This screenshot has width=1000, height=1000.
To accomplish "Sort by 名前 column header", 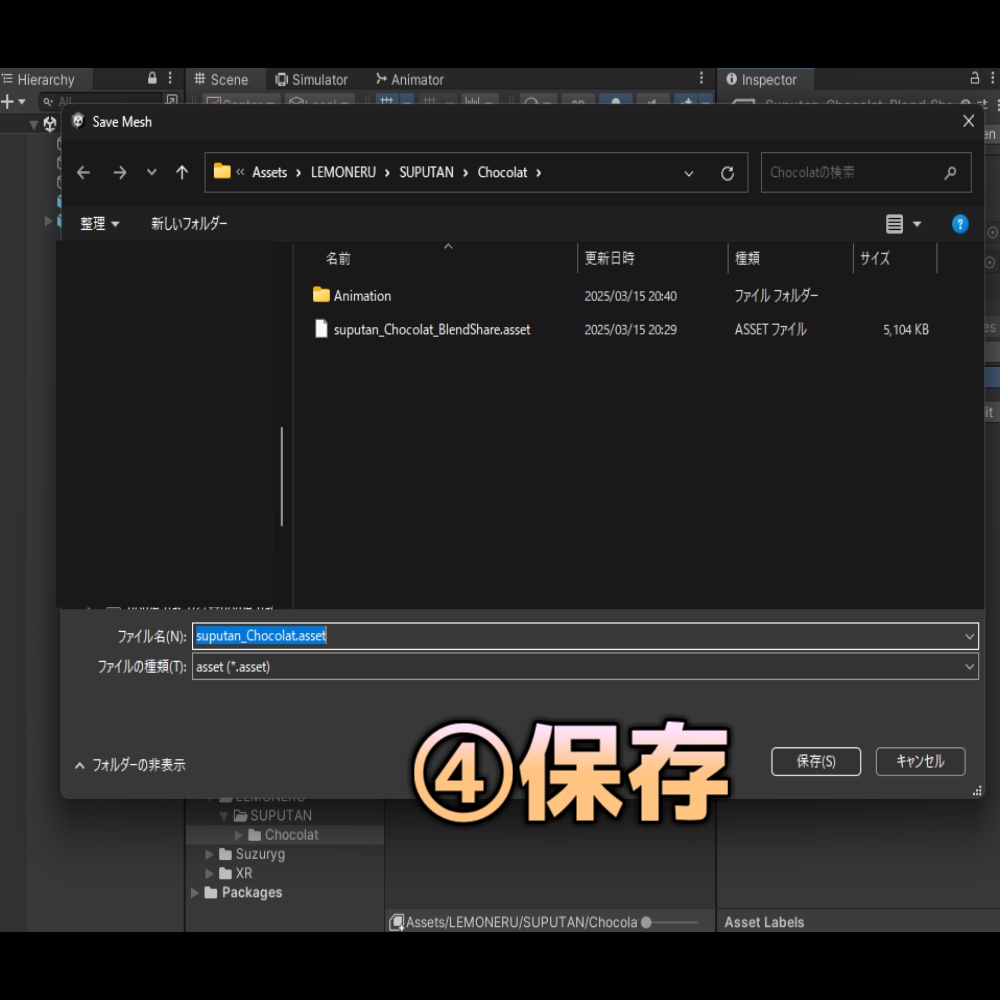I will 338,258.
